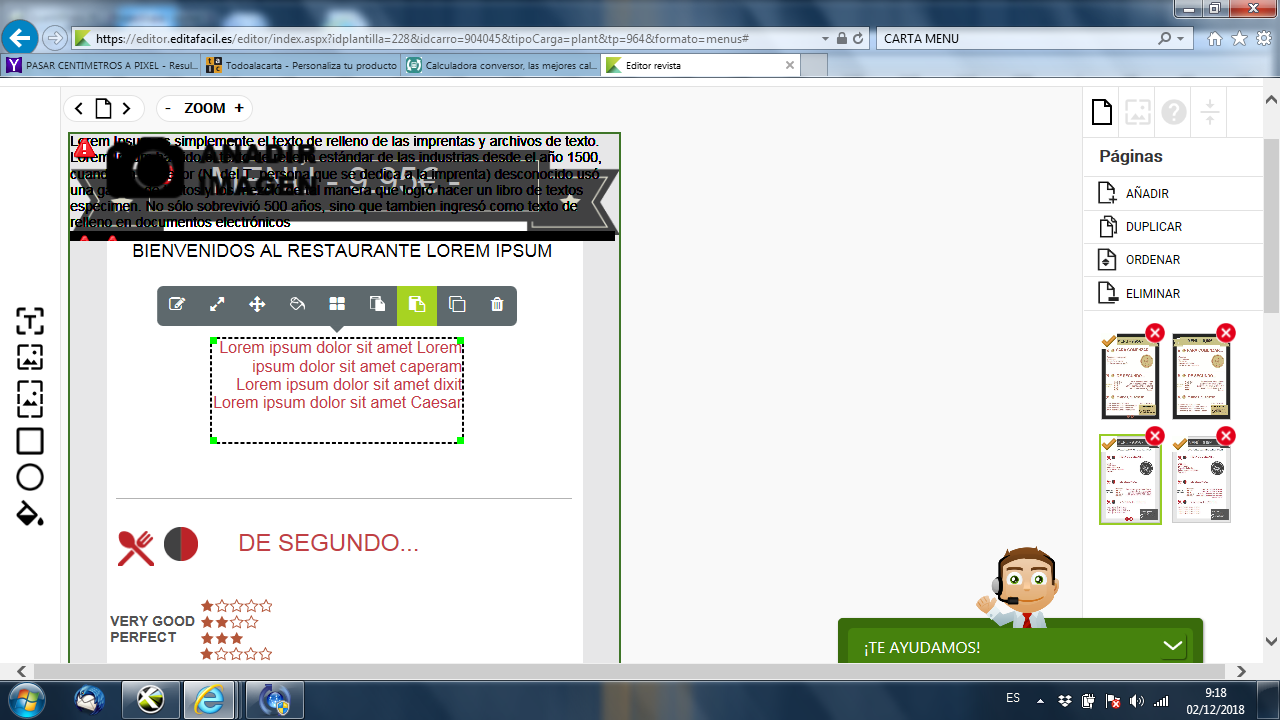Screen dimensions: 1280x720
Task: Open the search box dropdown arrow
Action: point(1182,39)
